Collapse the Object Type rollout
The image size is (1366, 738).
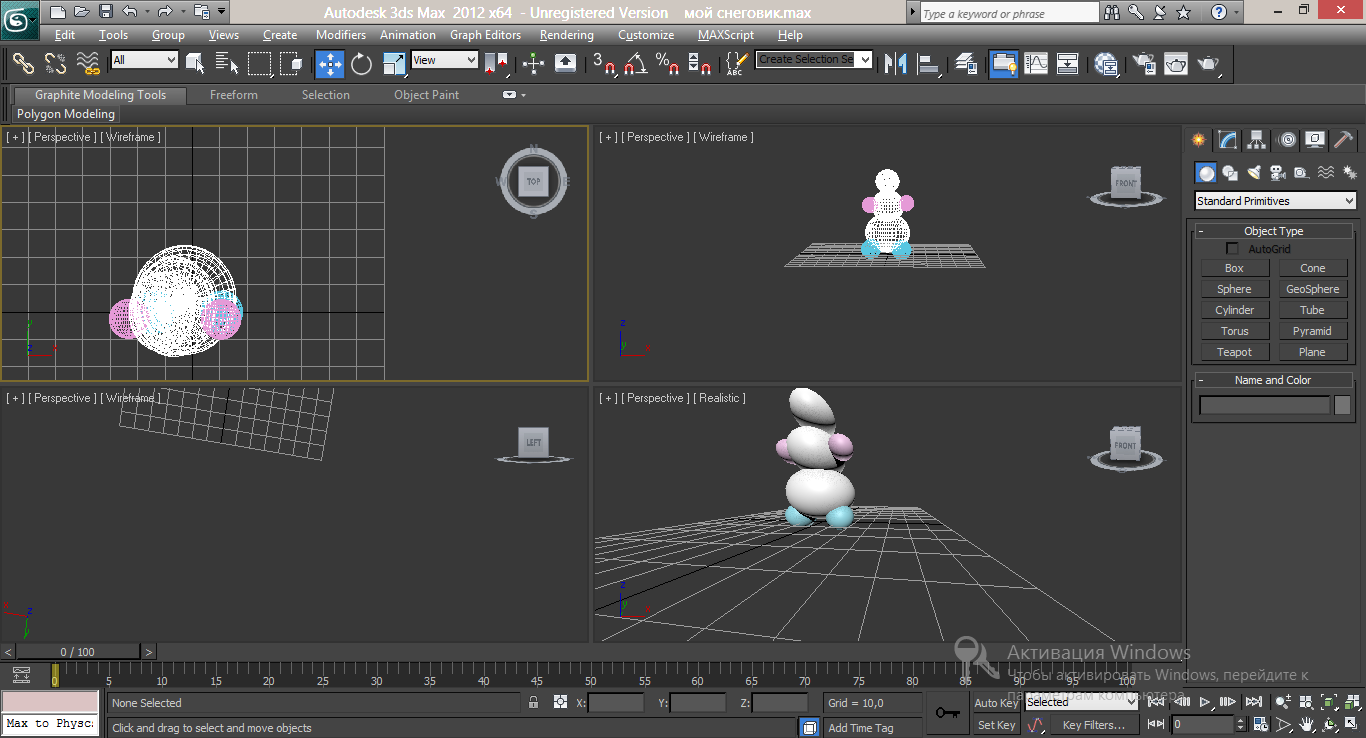pyautogui.click(x=1273, y=231)
